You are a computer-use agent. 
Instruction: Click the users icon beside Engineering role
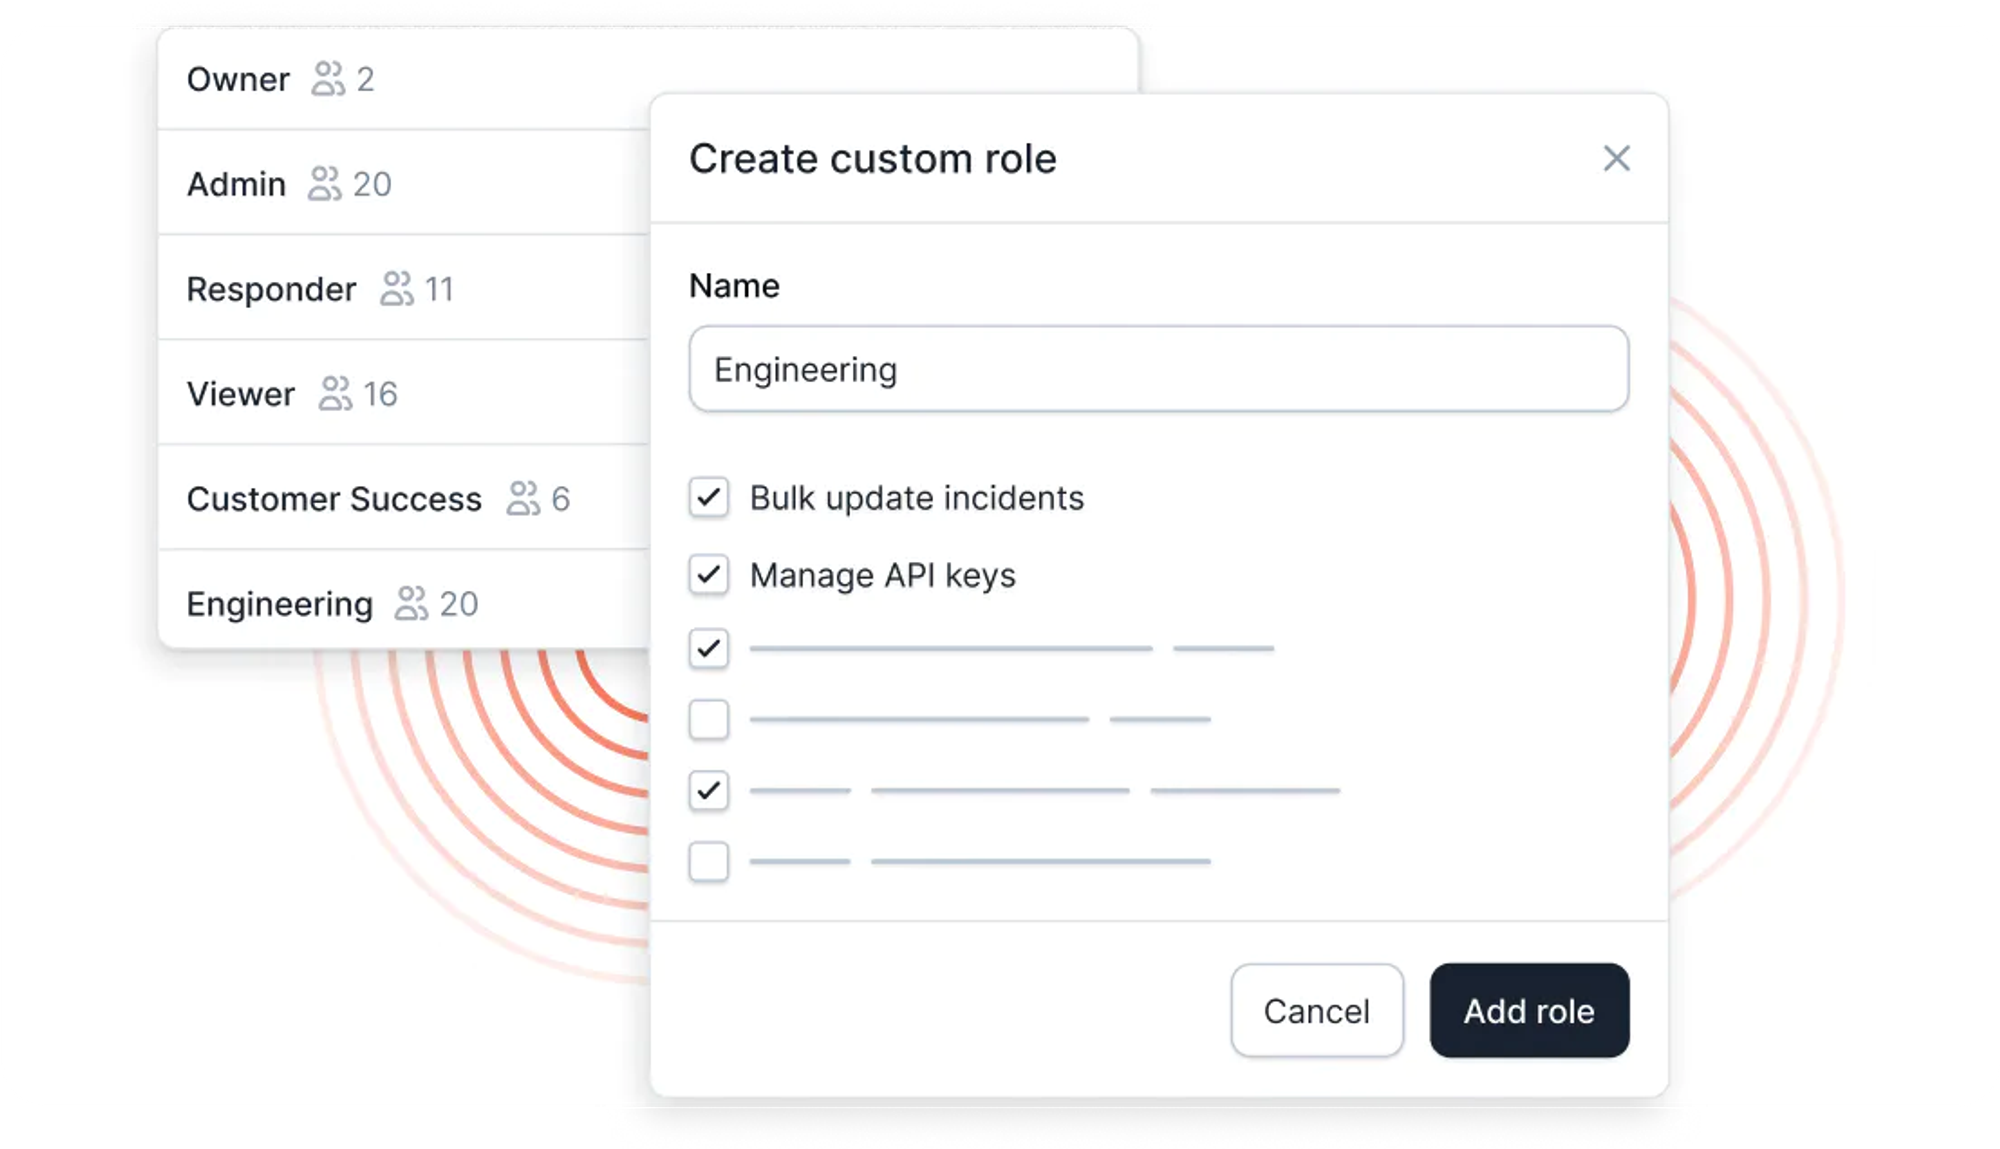[411, 603]
